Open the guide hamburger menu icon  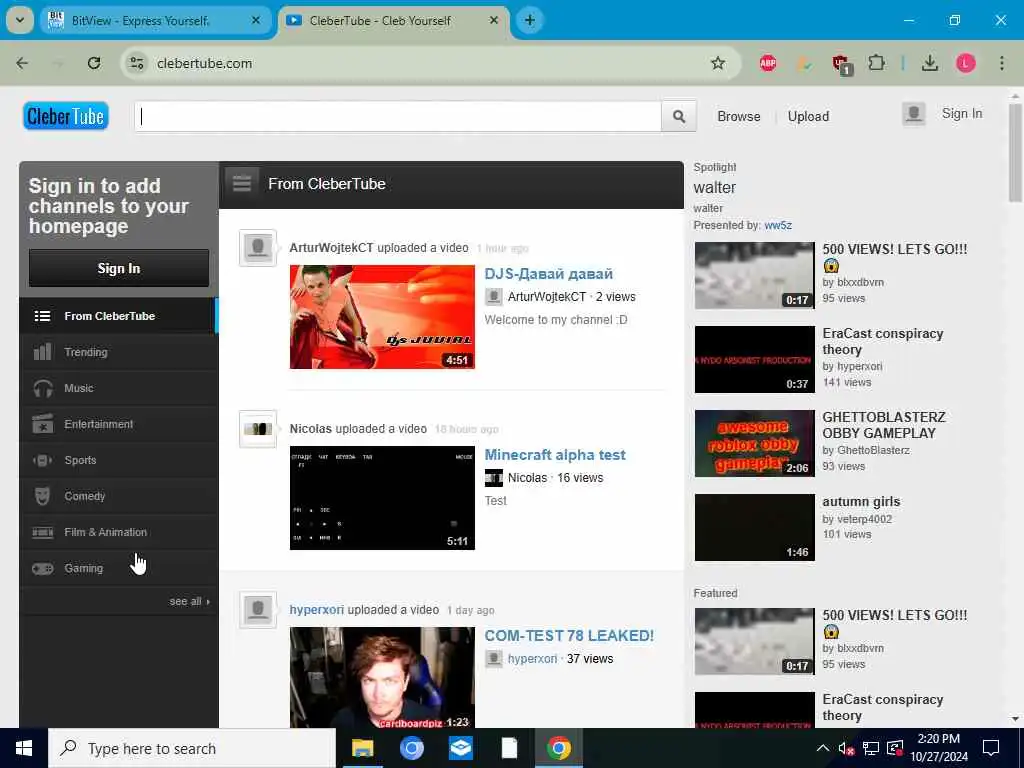click(242, 184)
